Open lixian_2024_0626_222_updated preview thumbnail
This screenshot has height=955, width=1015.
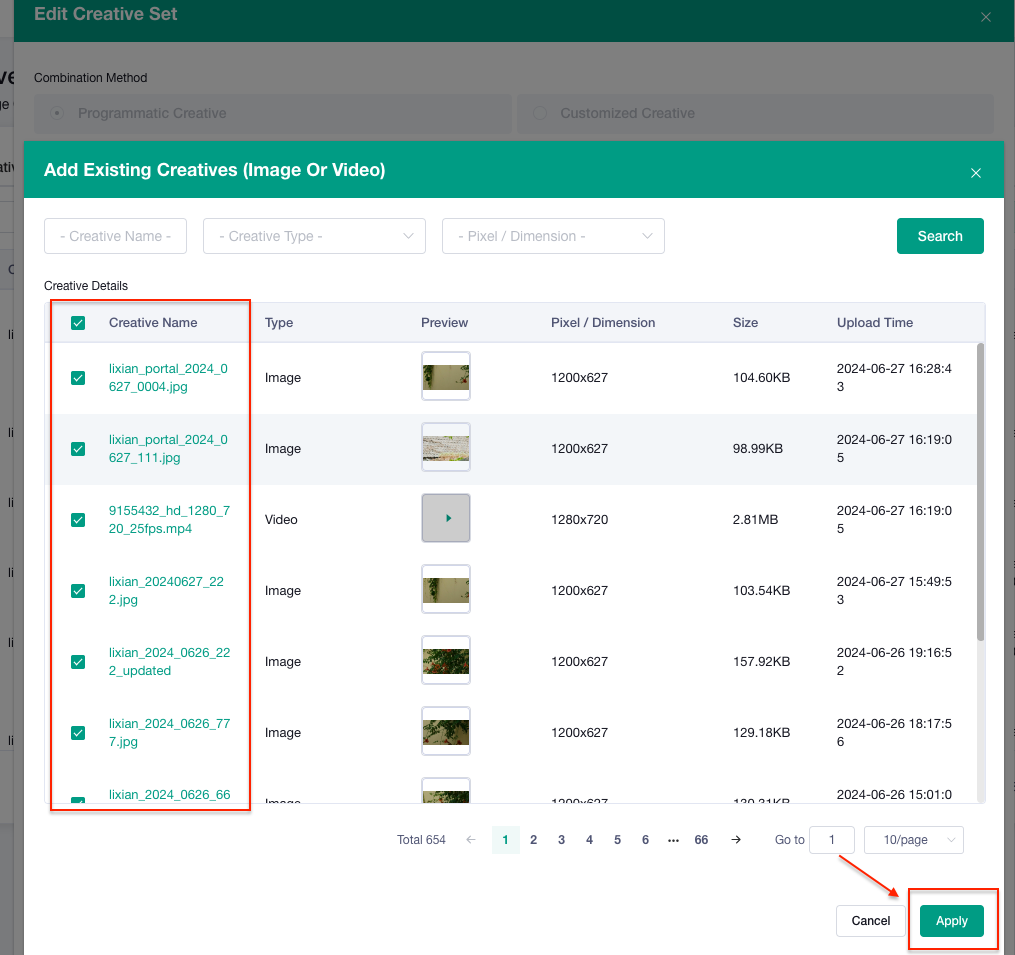pyautogui.click(x=446, y=660)
